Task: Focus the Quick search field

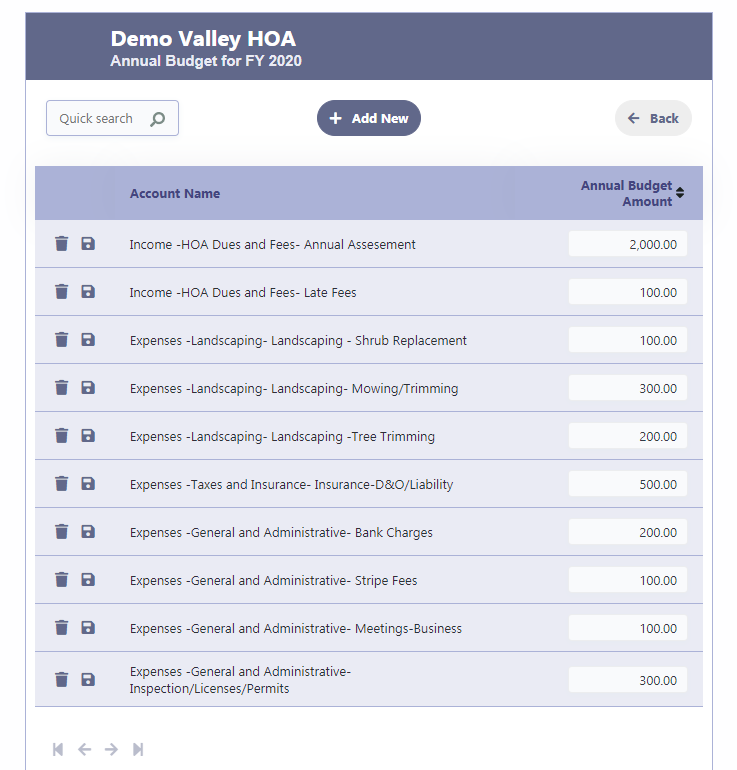Action: click(x=112, y=118)
